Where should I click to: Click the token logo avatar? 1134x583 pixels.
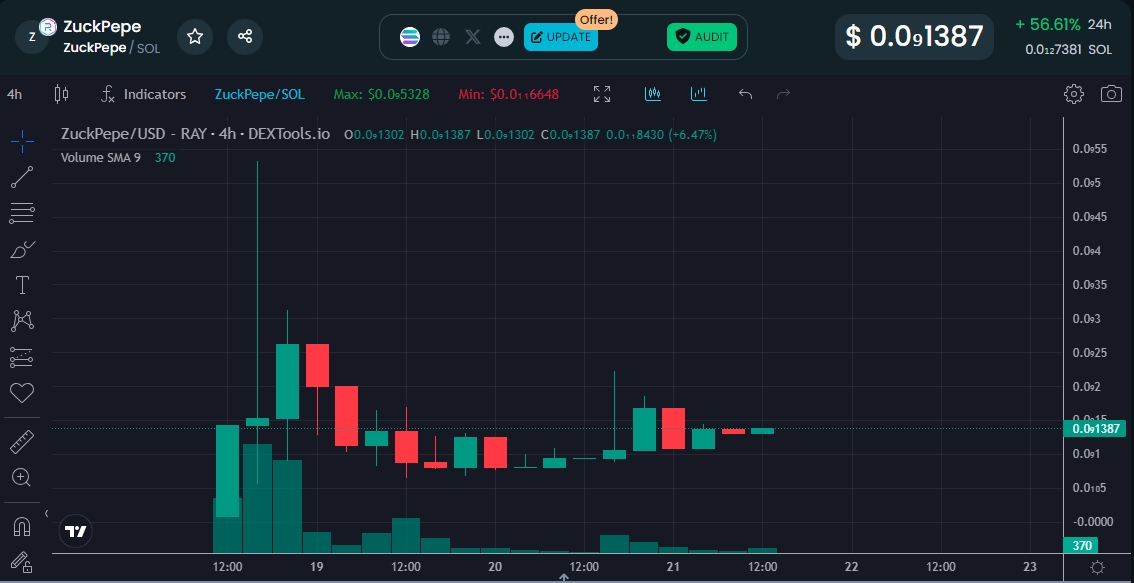(32, 37)
